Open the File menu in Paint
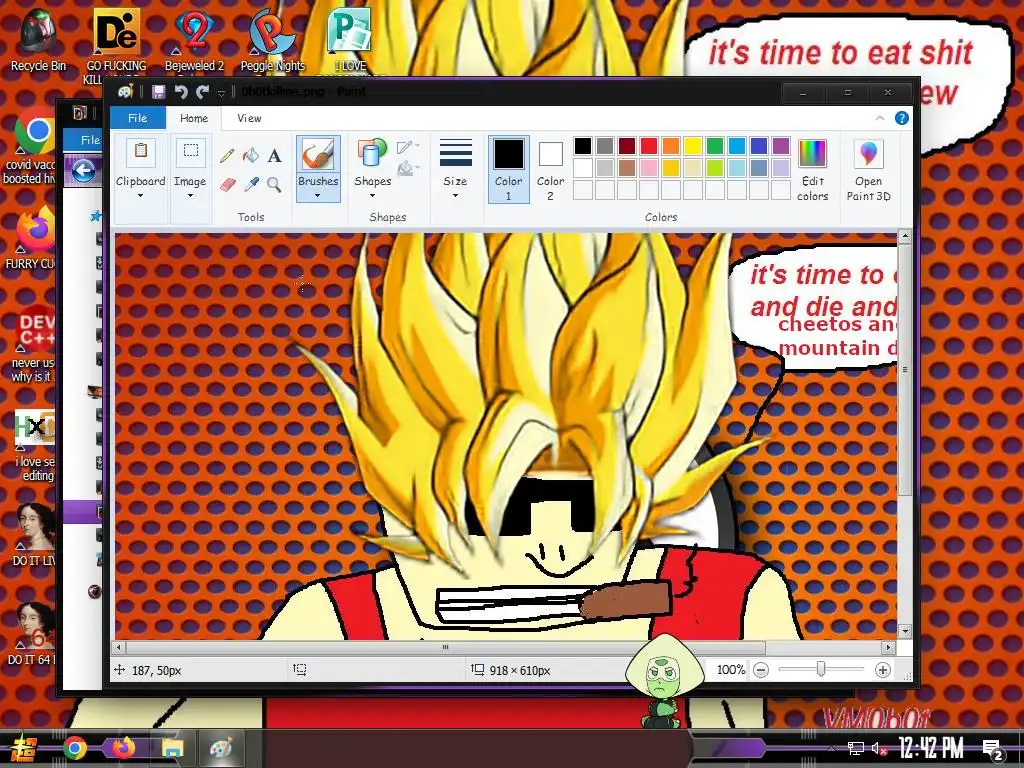This screenshot has height=768, width=1024. [137, 118]
